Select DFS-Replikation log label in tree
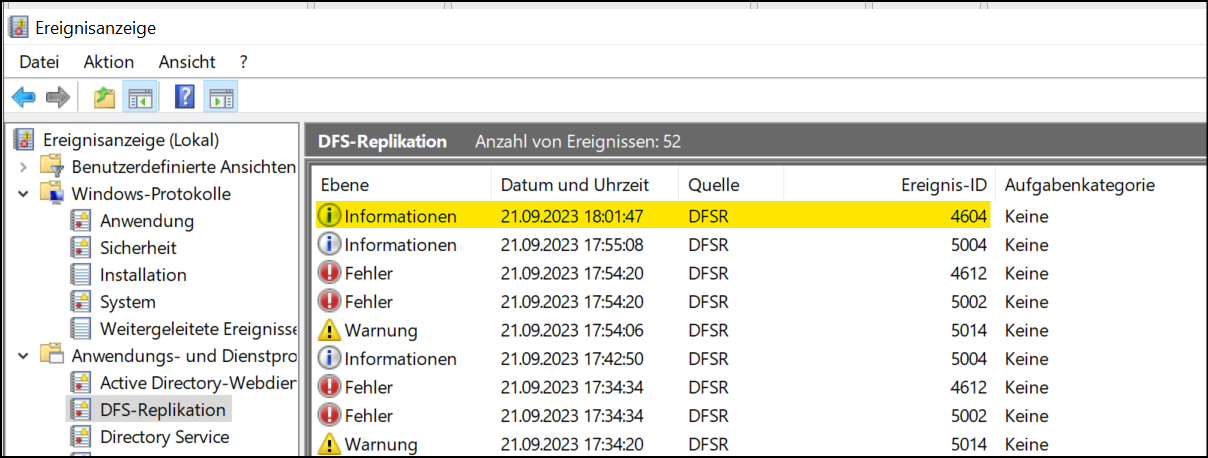The image size is (1208, 458). coord(163,410)
